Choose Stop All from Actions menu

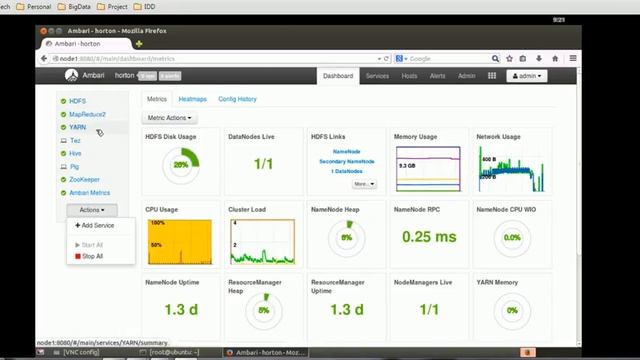89,256
